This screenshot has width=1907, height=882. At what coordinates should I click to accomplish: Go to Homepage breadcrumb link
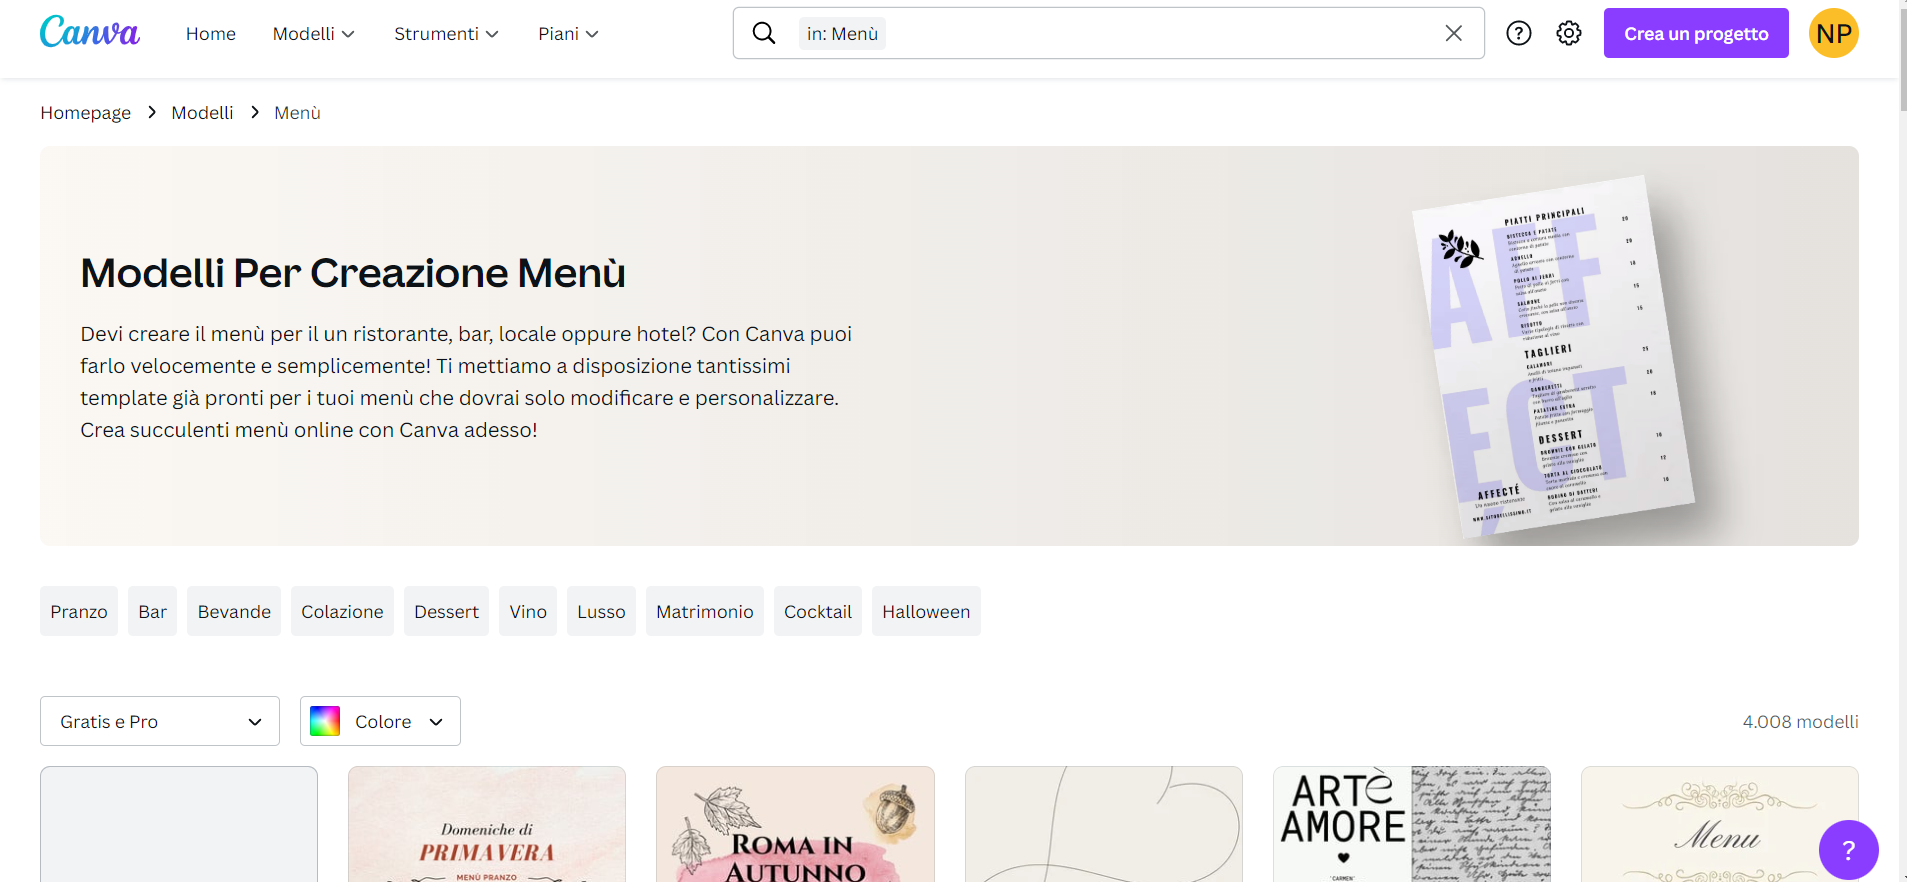(86, 113)
